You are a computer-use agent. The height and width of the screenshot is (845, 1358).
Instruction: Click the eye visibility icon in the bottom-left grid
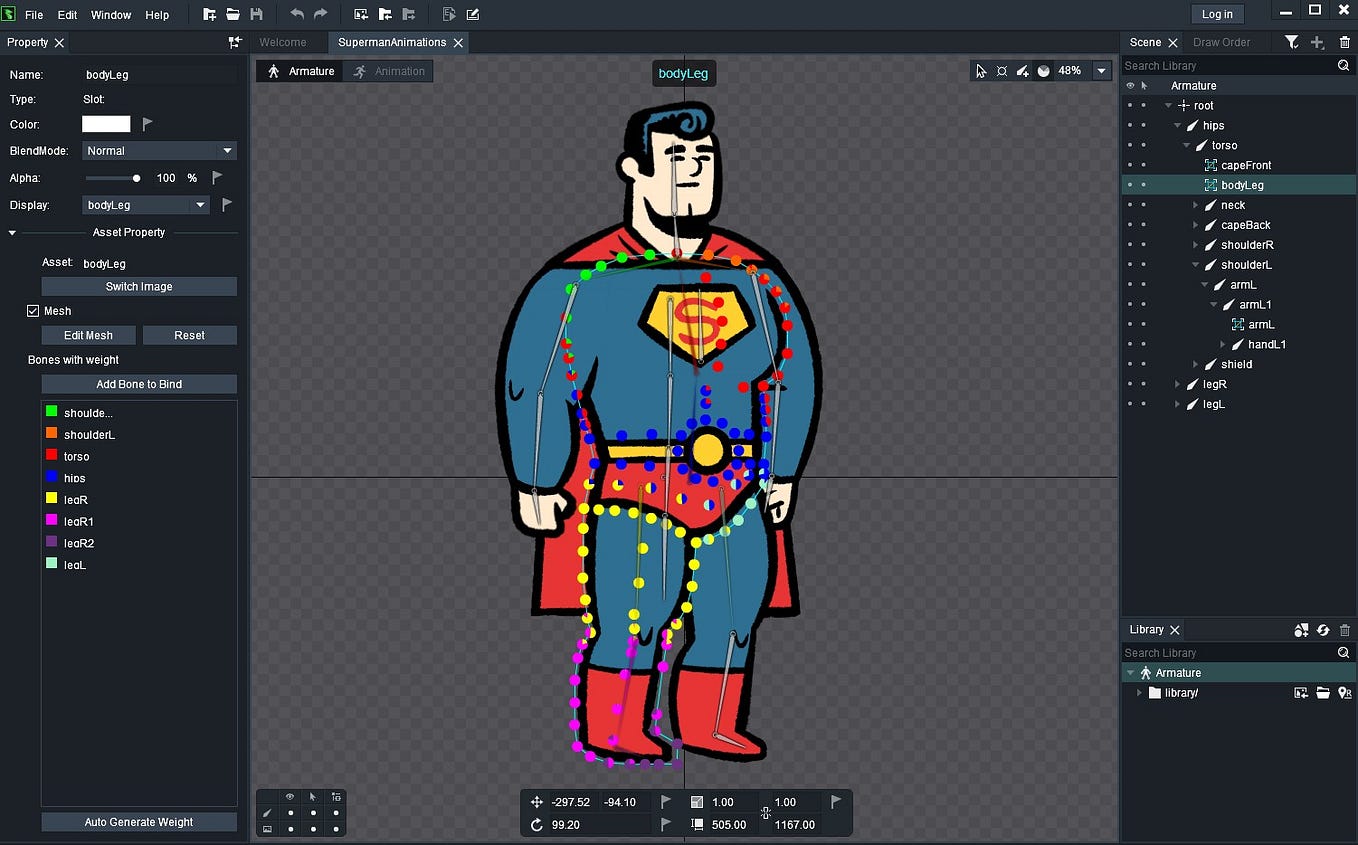(289, 796)
